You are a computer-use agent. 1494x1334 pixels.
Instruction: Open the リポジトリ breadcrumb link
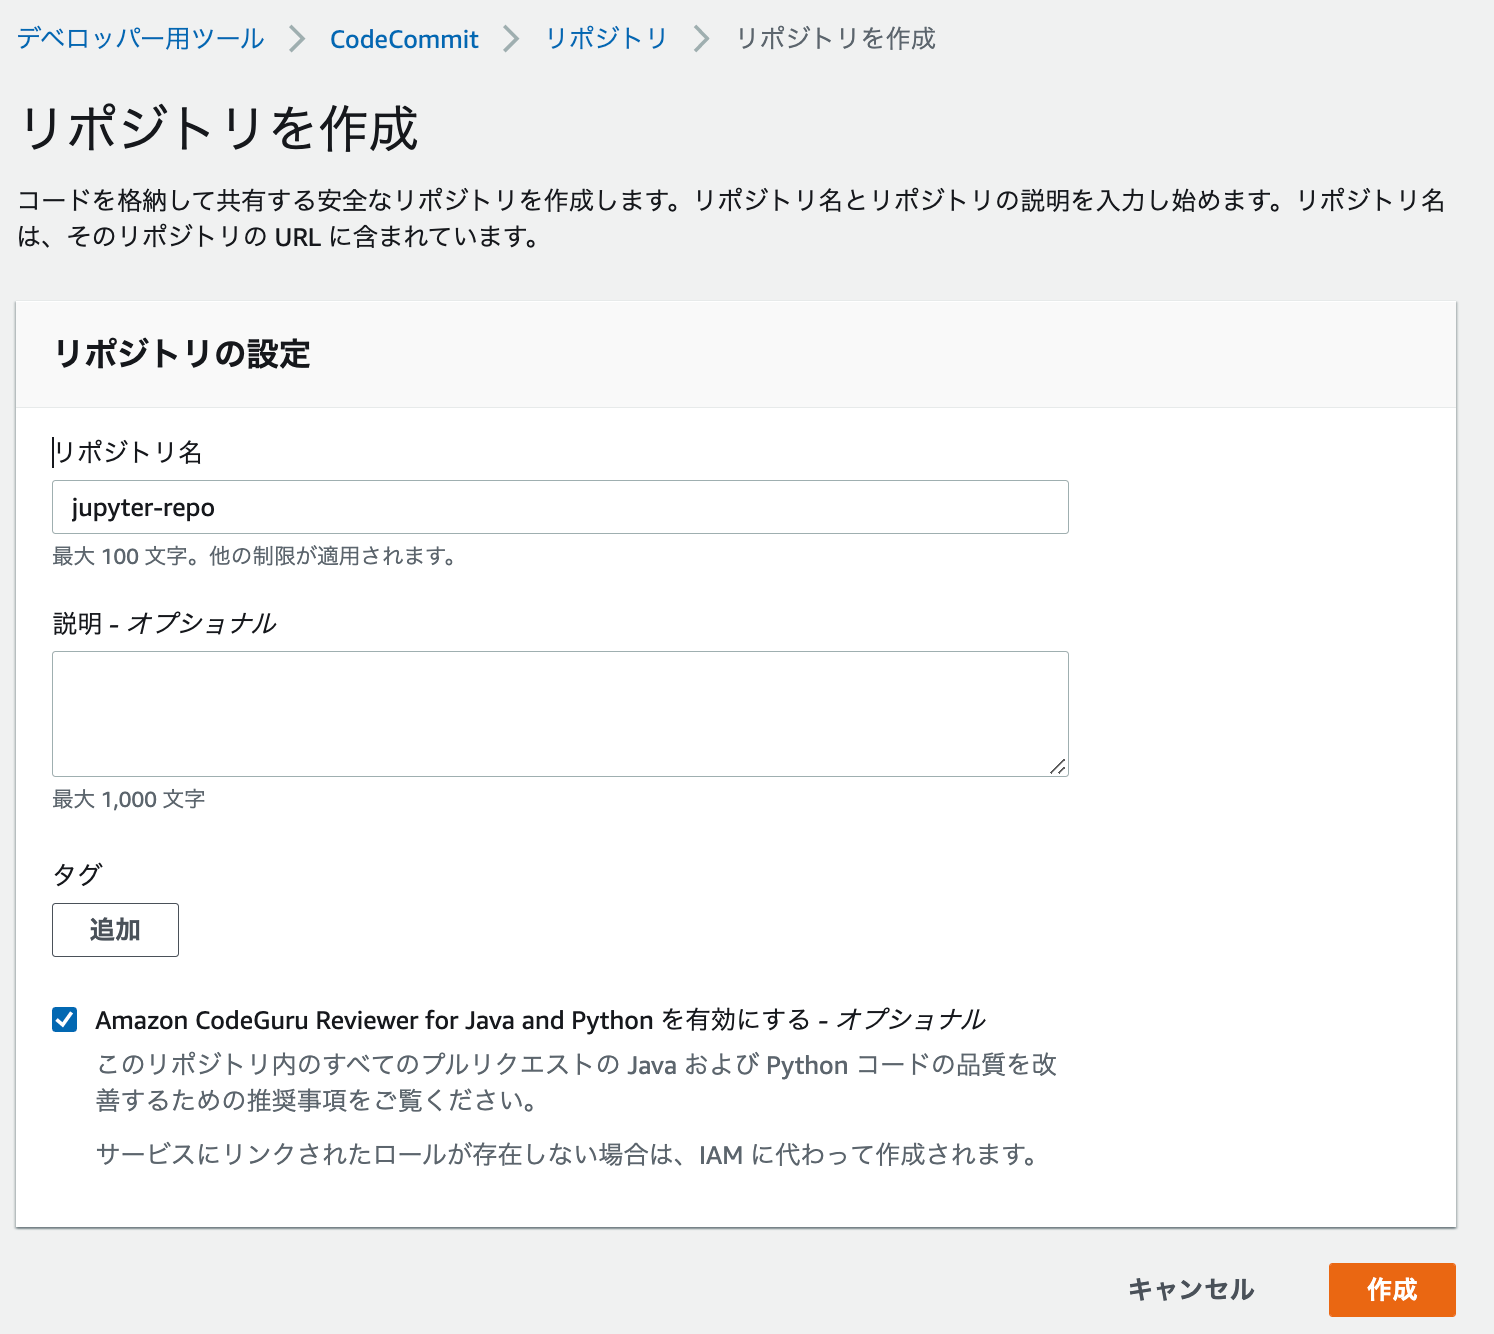[x=606, y=39]
